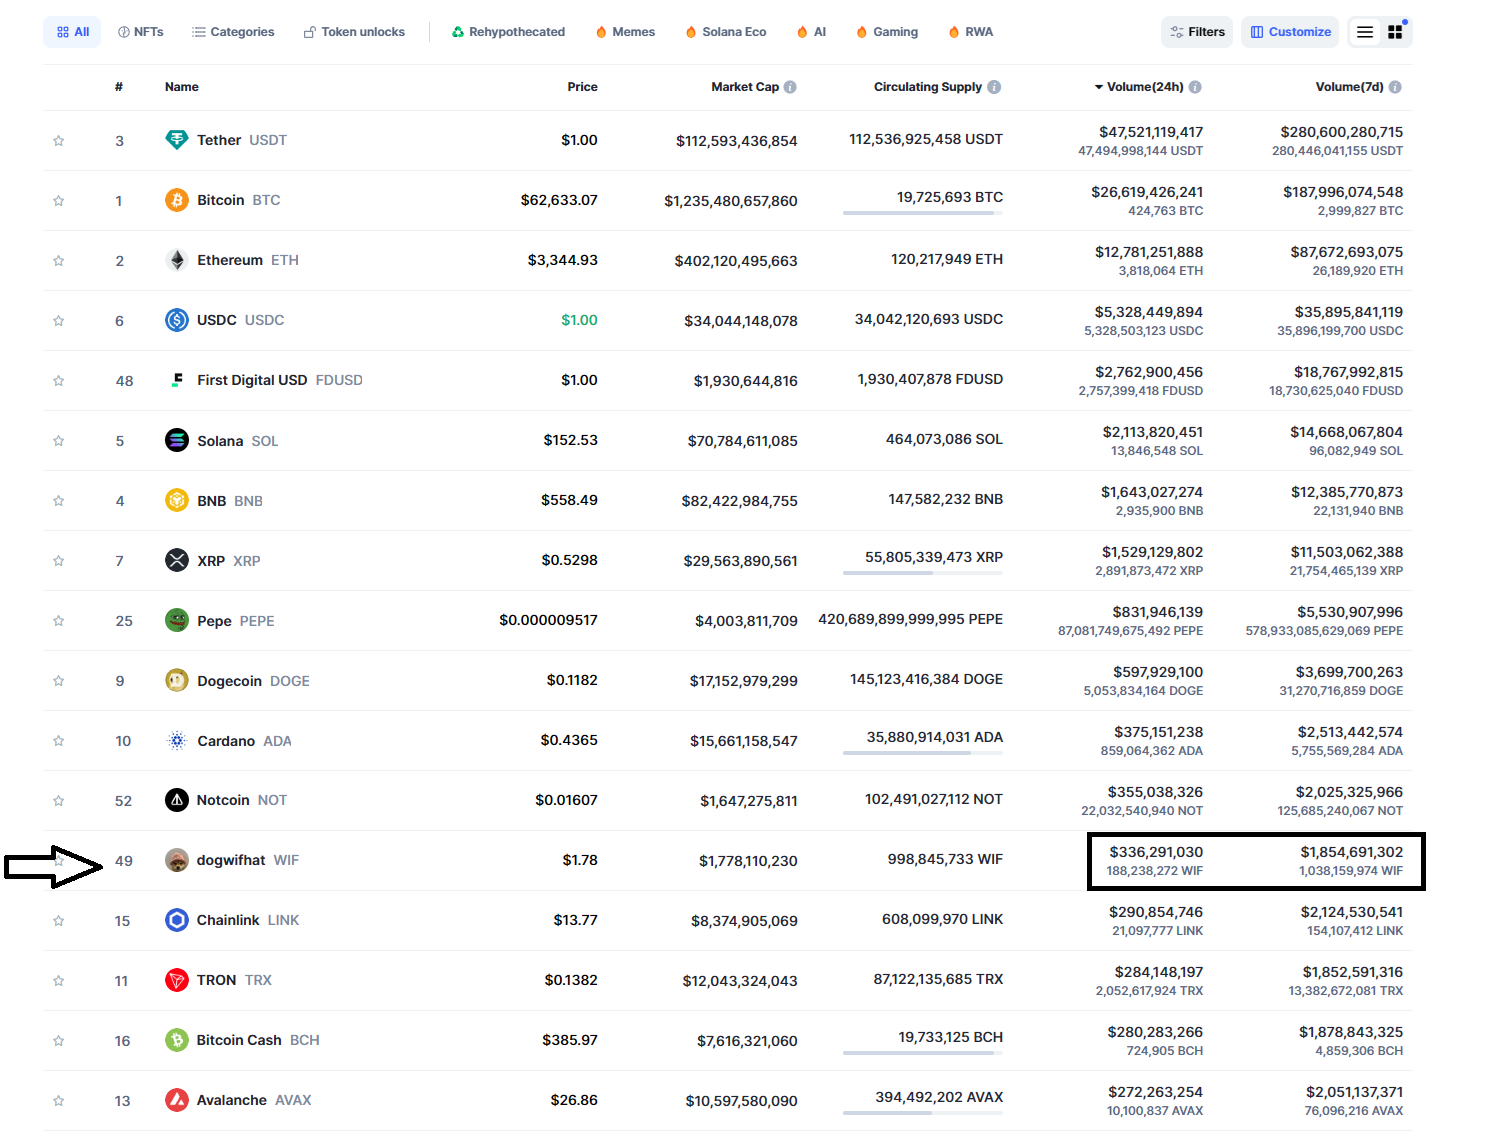Toggle watchlist star for Solana

coord(58,441)
